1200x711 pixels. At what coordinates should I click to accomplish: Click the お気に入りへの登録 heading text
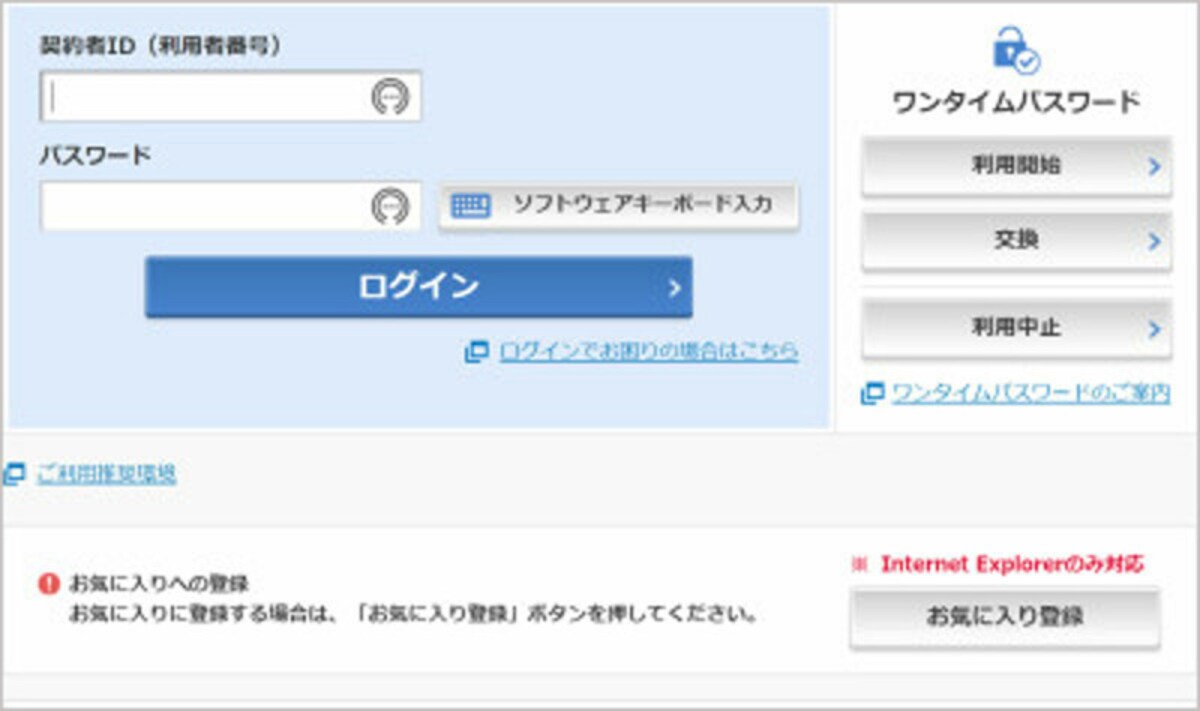pos(159,583)
